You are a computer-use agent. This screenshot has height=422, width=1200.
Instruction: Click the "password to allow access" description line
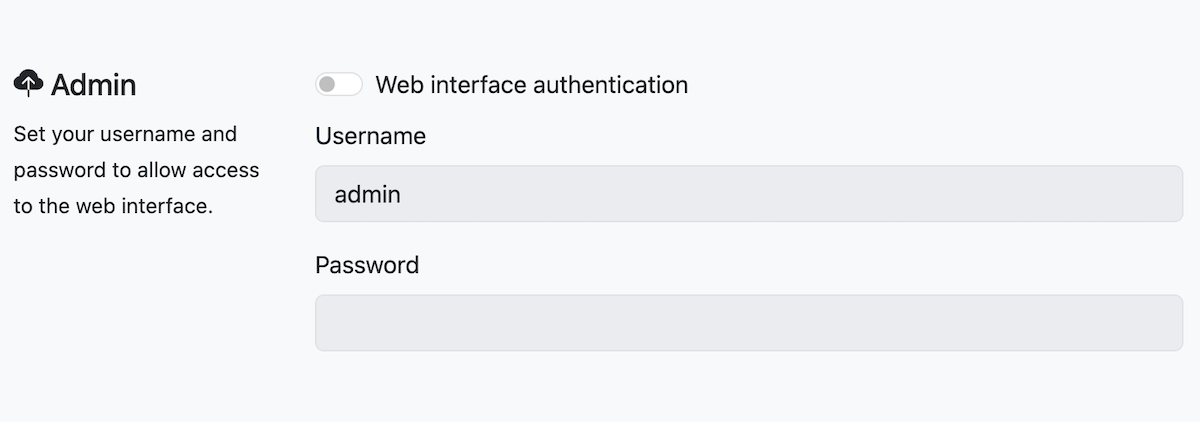136,171
